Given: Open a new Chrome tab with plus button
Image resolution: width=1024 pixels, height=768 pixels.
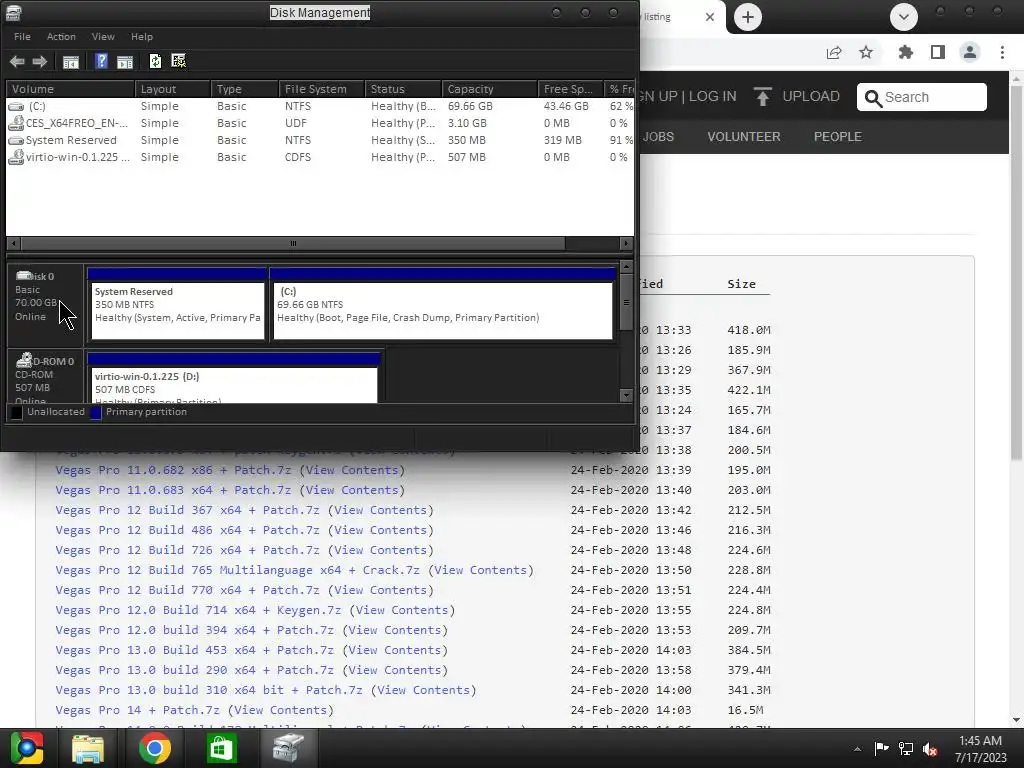Looking at the screenshot, I should [x=748, y=17].
